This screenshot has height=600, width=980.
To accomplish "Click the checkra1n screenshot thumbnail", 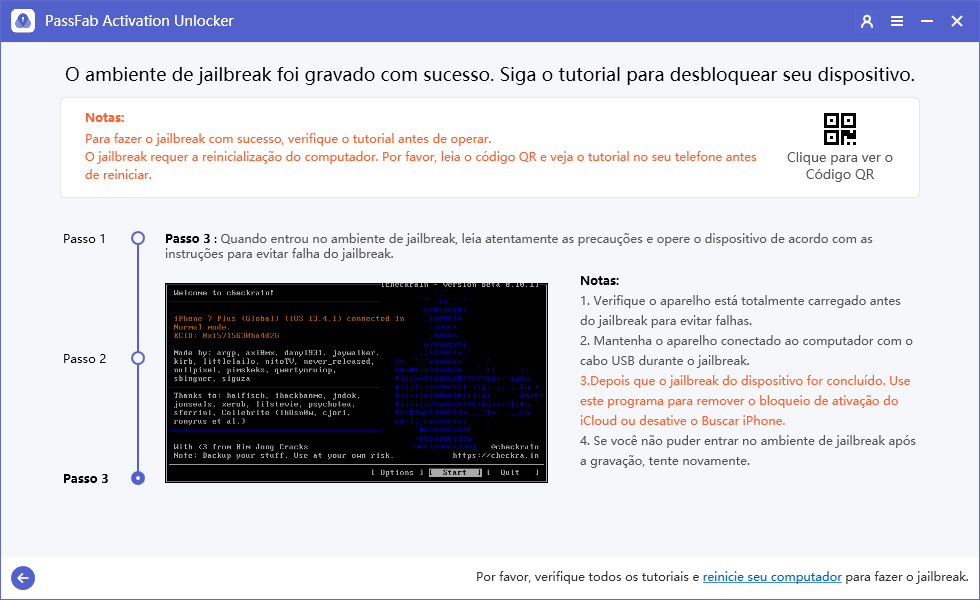I will click(x=355, y=380).
